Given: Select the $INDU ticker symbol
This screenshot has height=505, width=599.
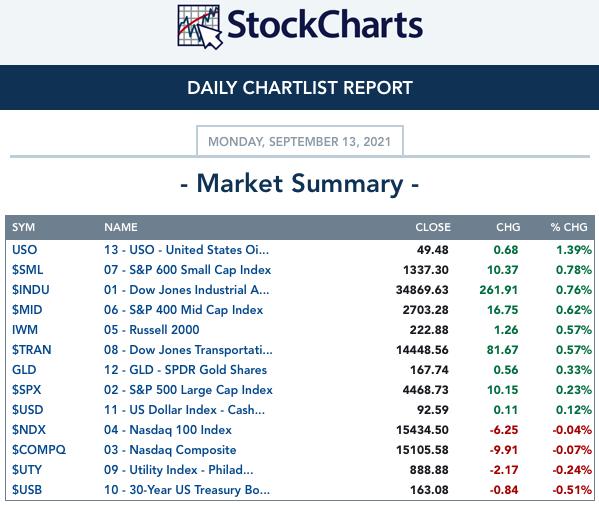Looking at the screenshot, I should point(31,290).
